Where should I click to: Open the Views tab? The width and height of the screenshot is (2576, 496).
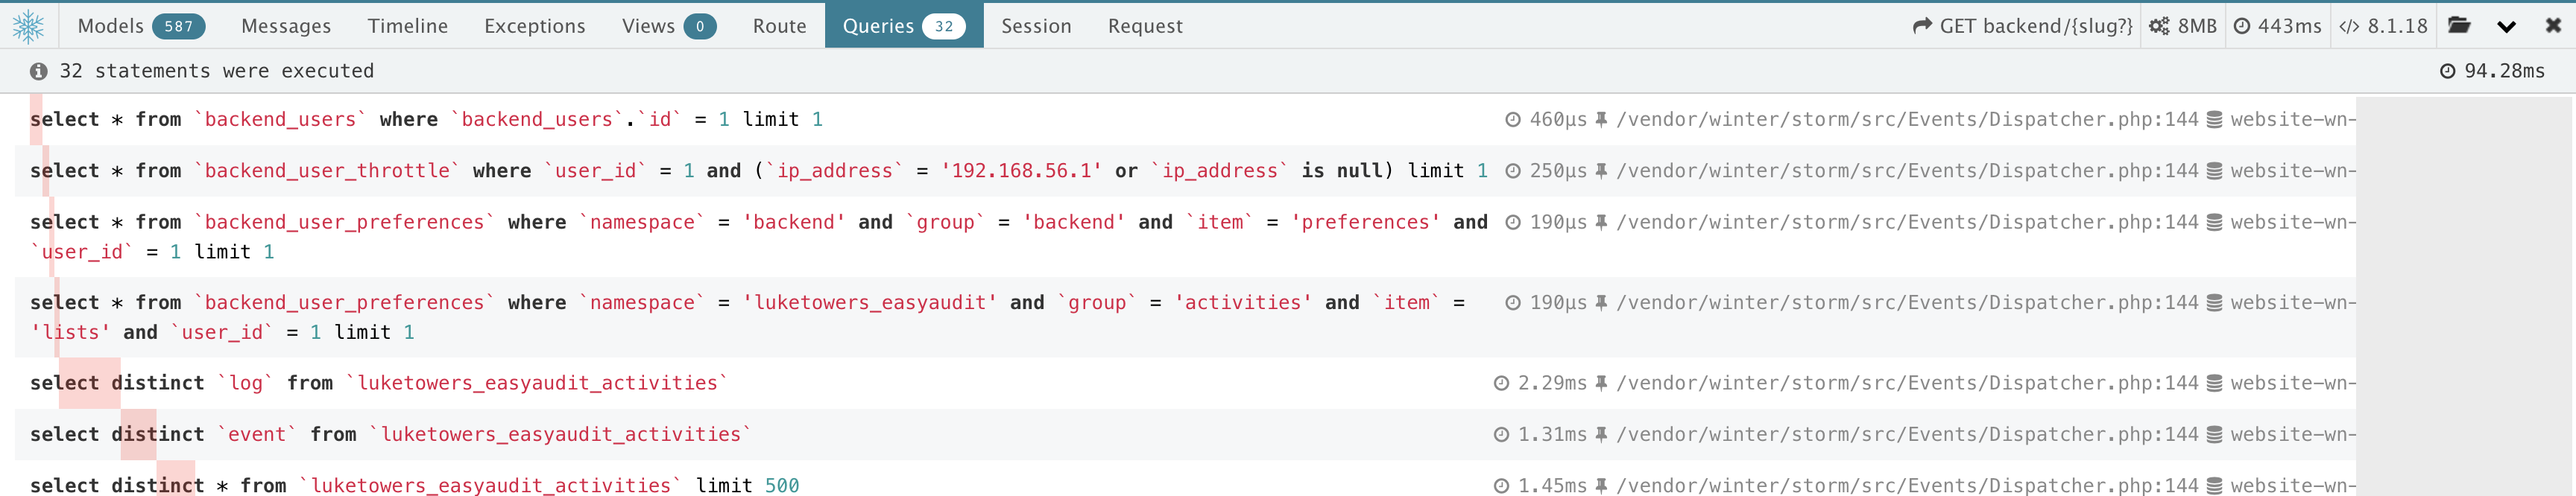669,26
